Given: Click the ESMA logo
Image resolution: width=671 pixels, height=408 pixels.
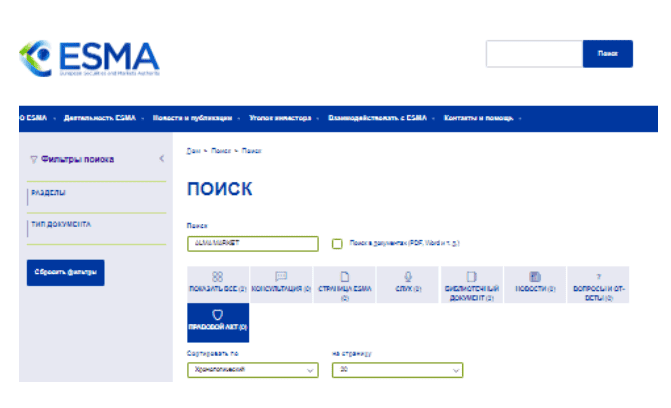Looking at the screenshot, I should pos(89,59).
